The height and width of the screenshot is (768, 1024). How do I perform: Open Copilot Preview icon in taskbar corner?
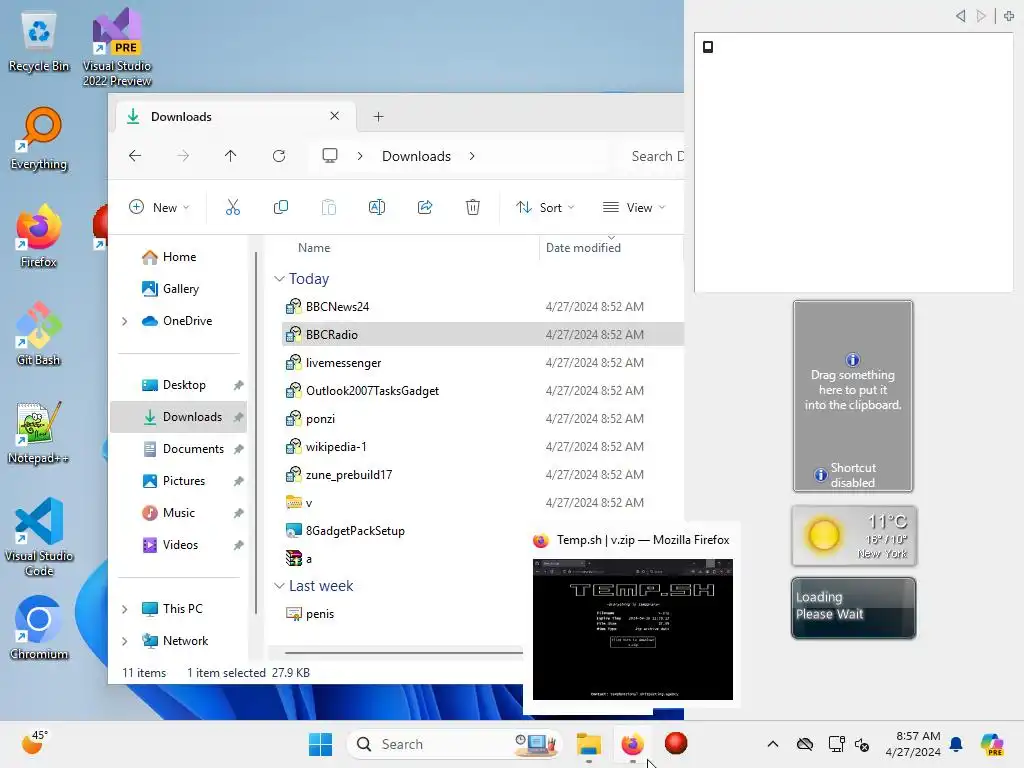(992, 744)
